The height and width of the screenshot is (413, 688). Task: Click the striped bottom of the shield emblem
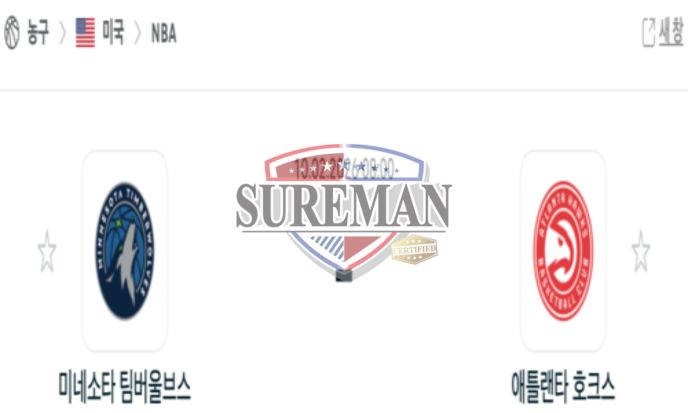pos(344,251)
